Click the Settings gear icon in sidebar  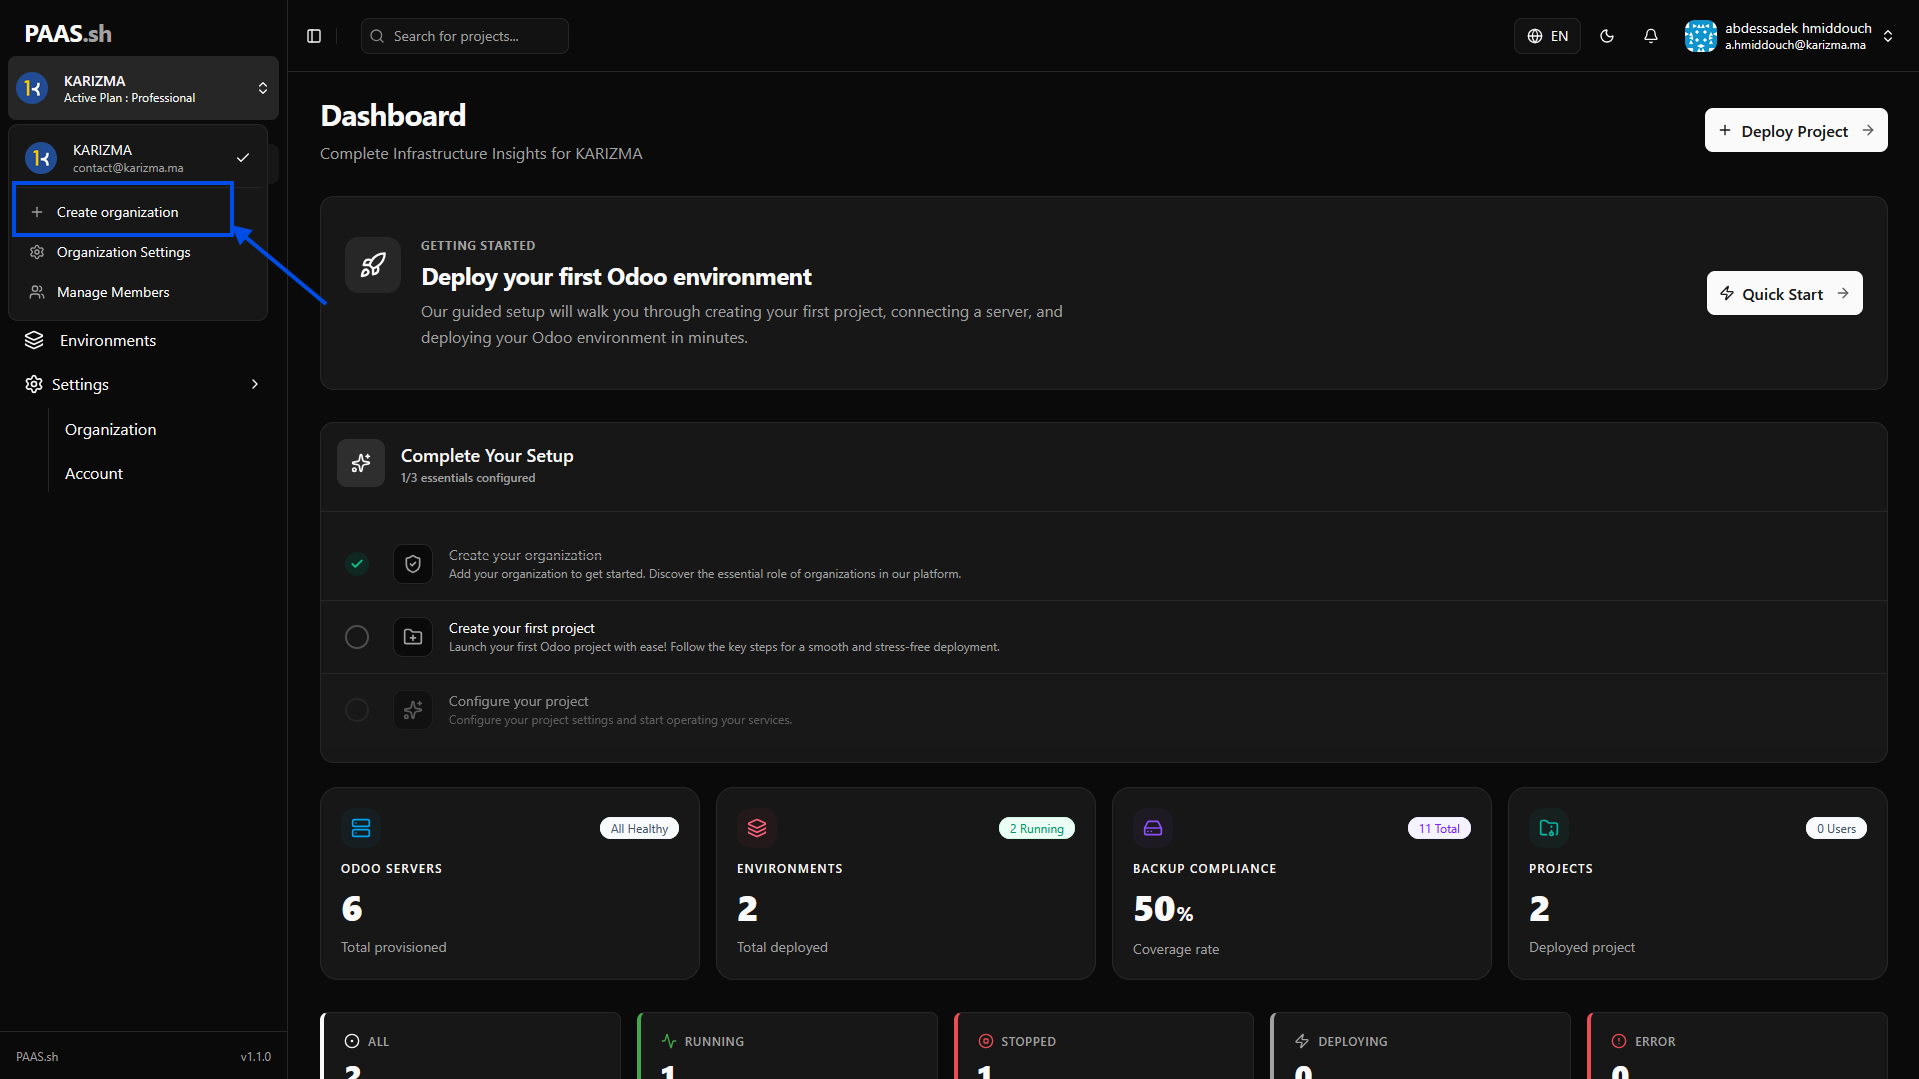pos(34,384)
